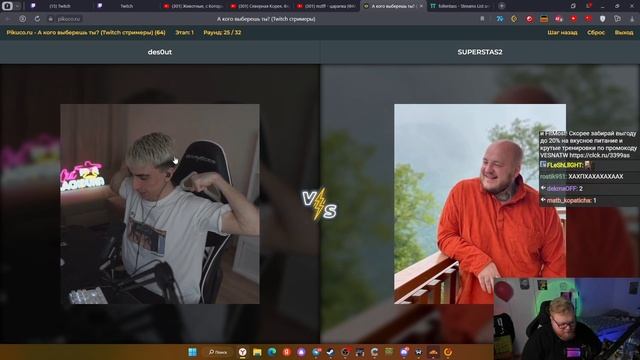Close the 'А кого выберешь ты' tab

pos(421,6)
